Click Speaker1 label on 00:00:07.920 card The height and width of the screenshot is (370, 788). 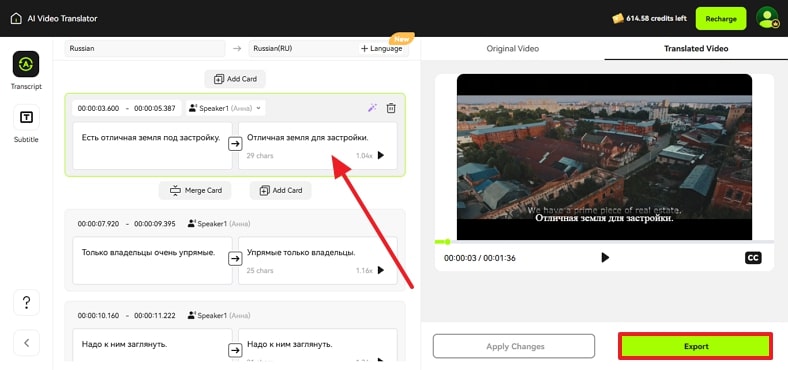(x=219, y=224)
